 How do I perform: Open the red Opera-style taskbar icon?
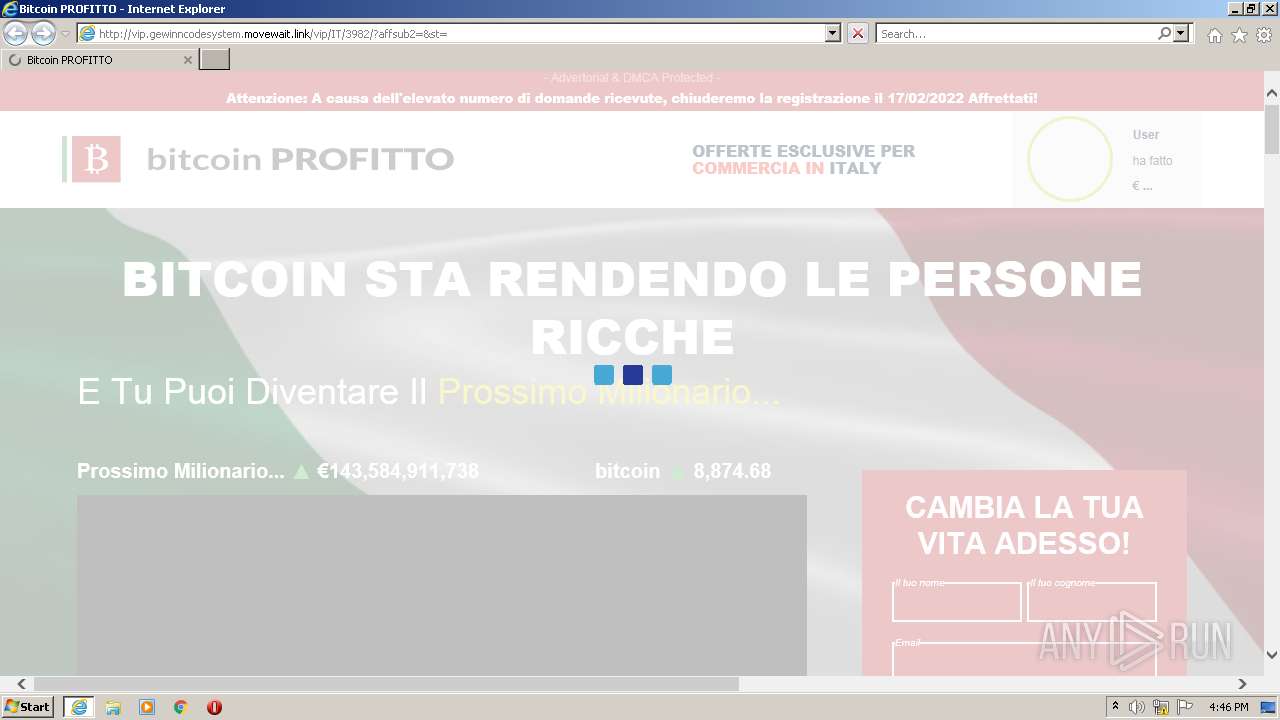[214, 707]
